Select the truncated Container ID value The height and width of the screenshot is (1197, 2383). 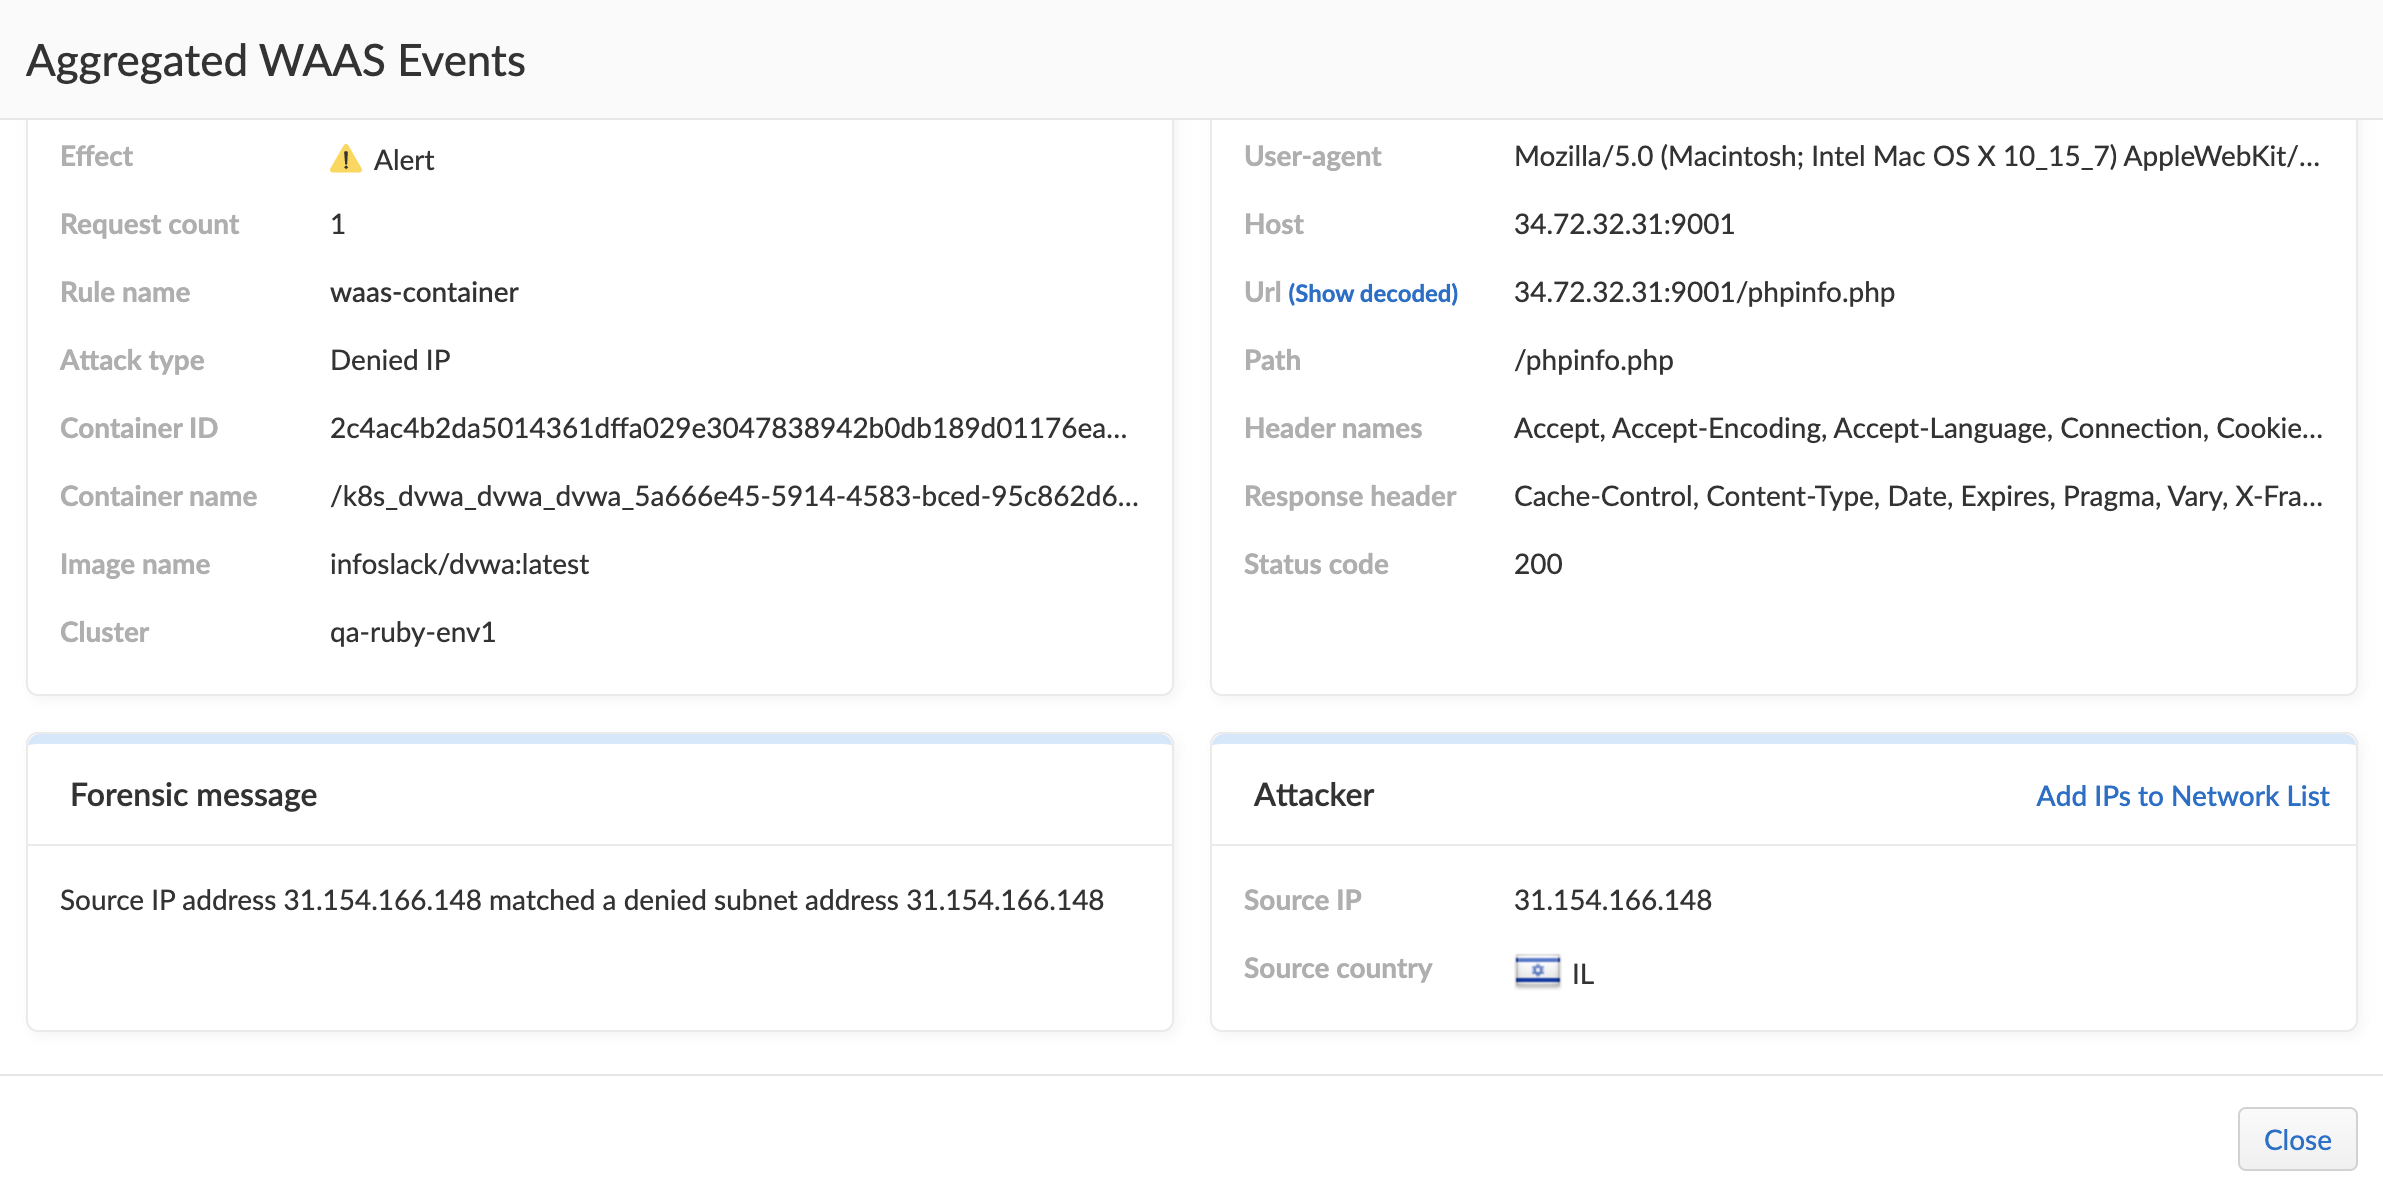728,428
